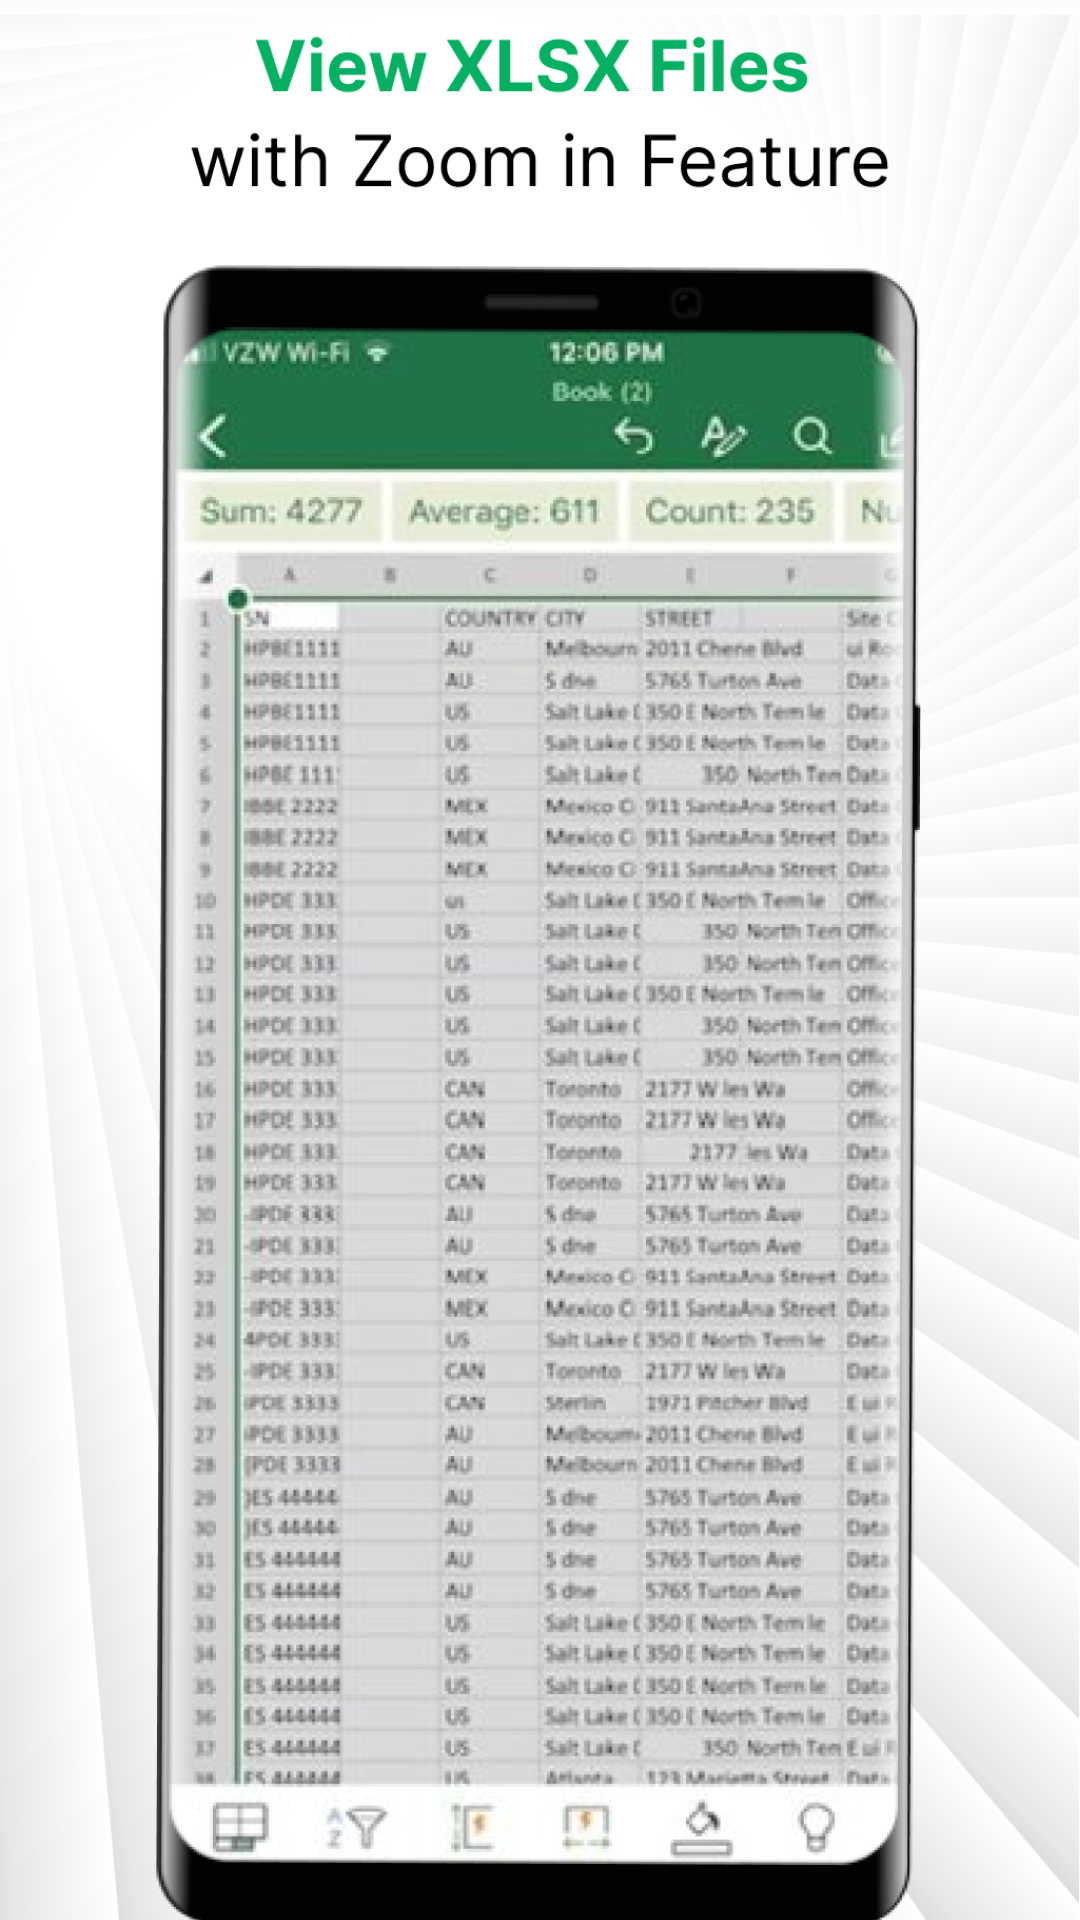The width and height of the screenshot is (1080, 1920).
Task: Click the search magnifier icon
Action: (x=812, y=437)
